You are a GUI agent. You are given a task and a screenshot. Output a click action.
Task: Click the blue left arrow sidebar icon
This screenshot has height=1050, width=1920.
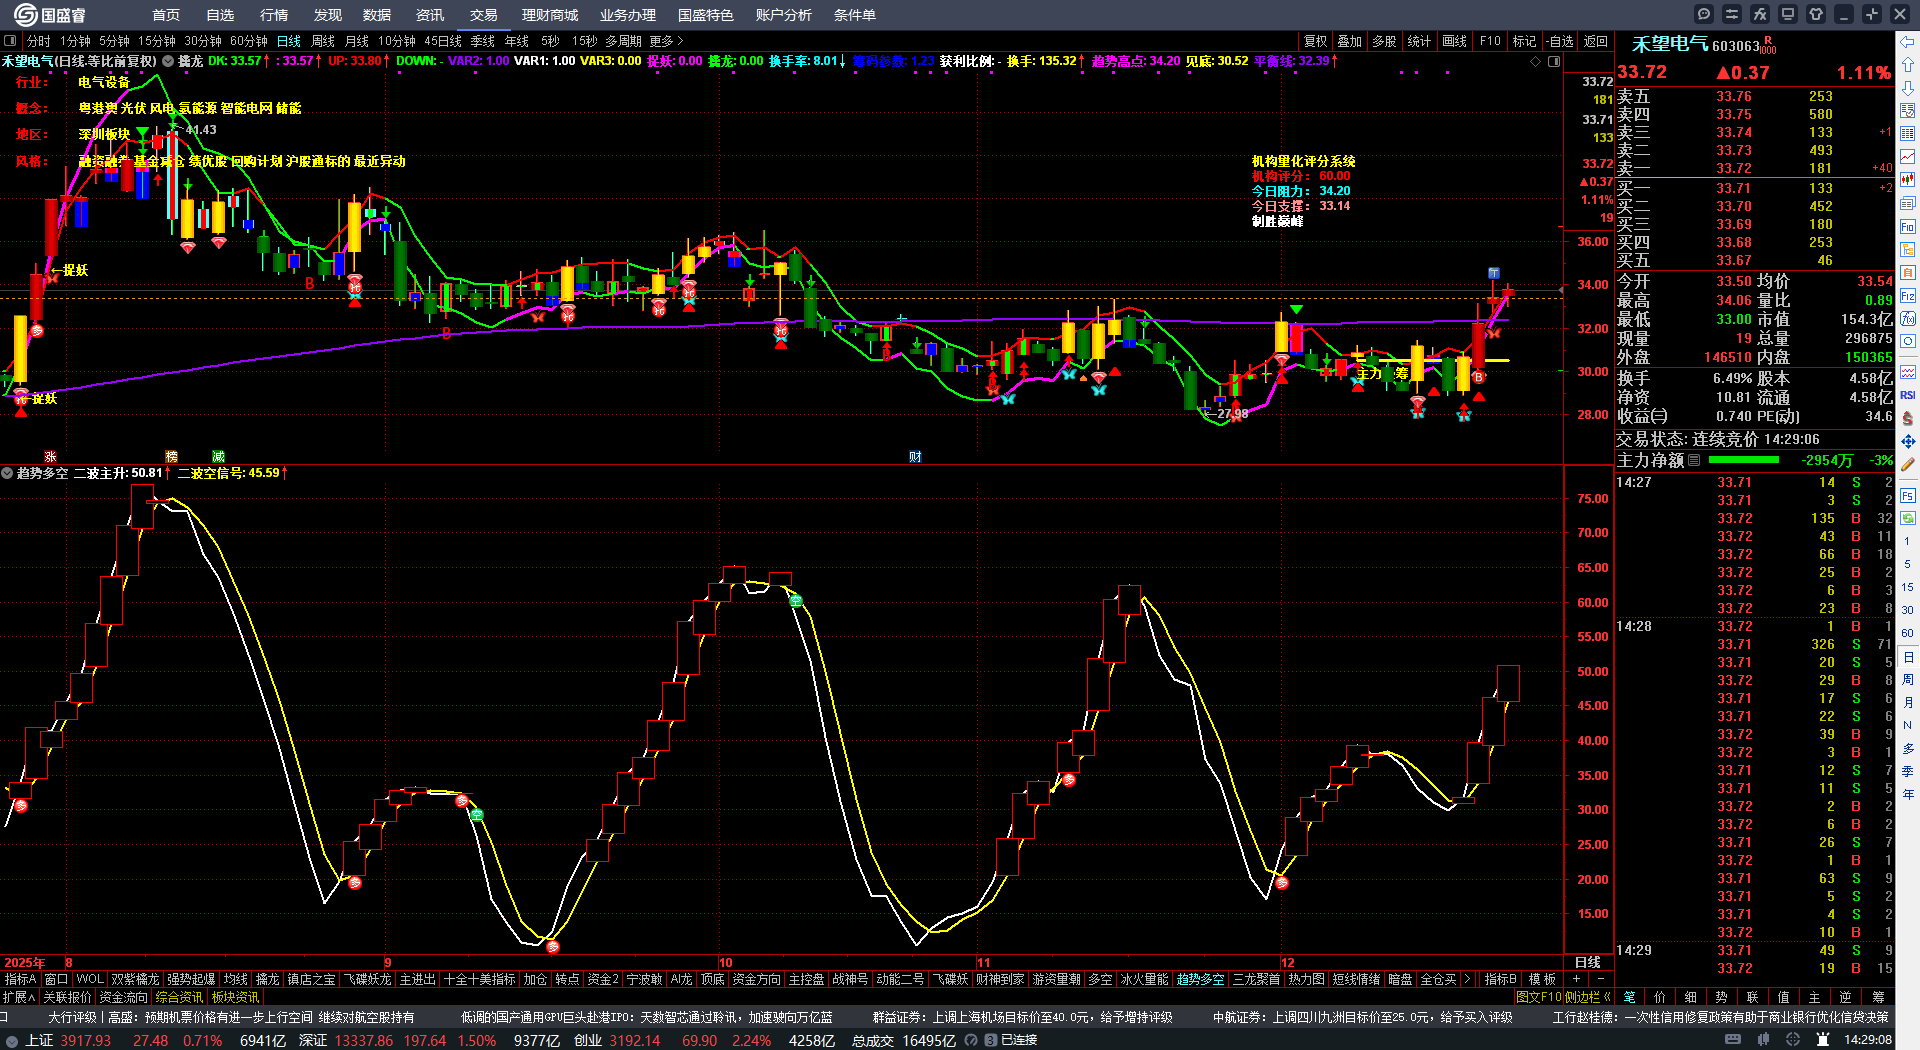(1907, 42)
